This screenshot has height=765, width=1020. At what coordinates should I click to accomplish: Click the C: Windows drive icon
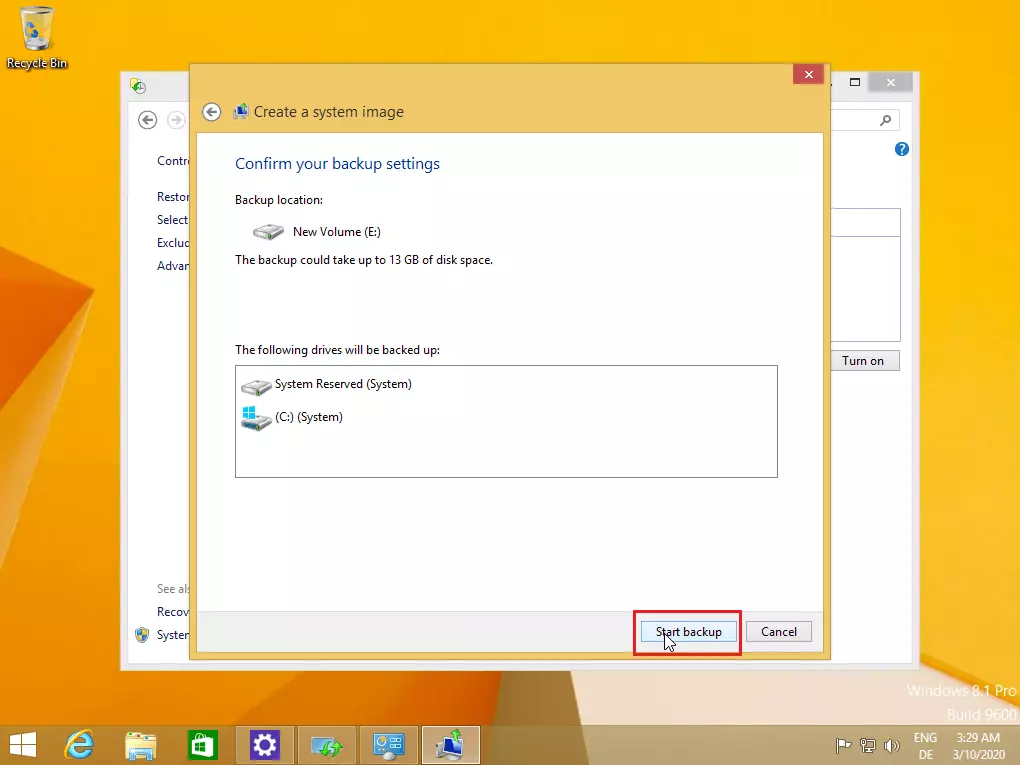click(256, 419)
